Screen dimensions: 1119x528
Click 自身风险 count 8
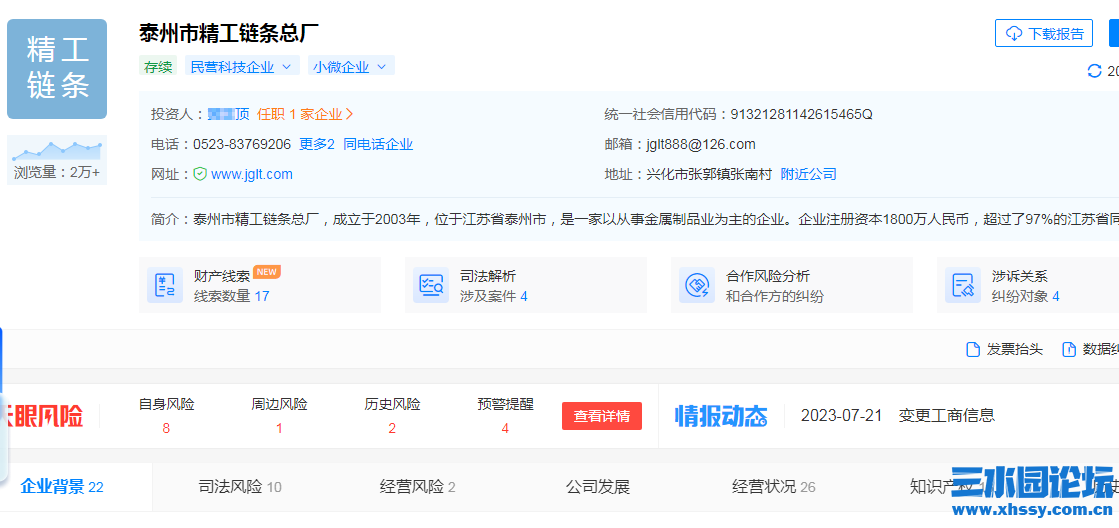tap(166, 429)
